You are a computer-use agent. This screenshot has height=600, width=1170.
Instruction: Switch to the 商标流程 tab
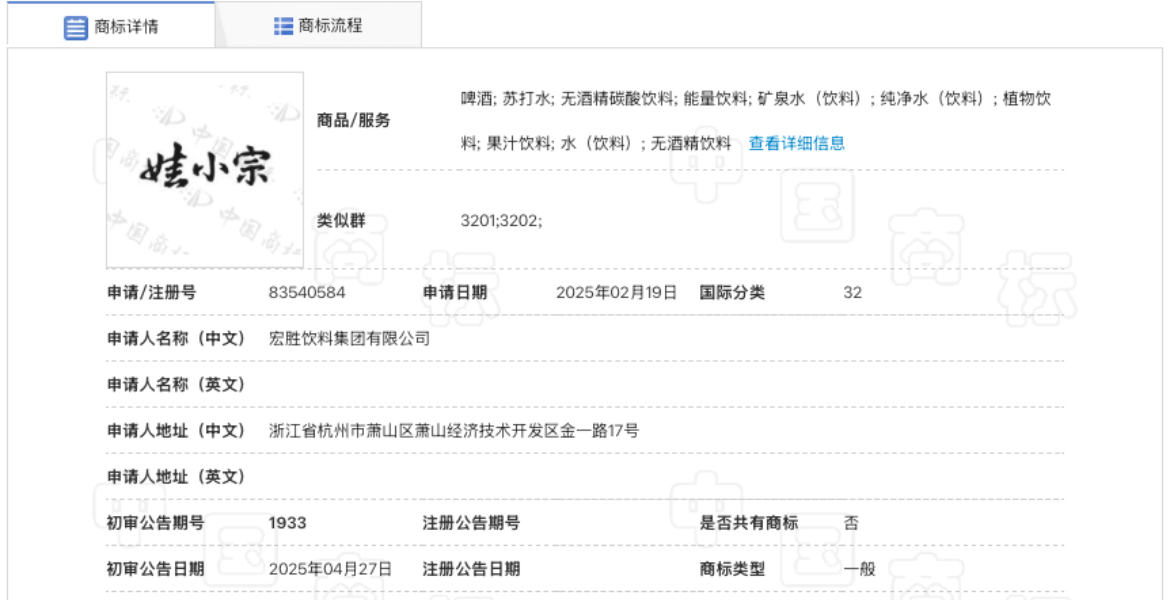(330, 26)
